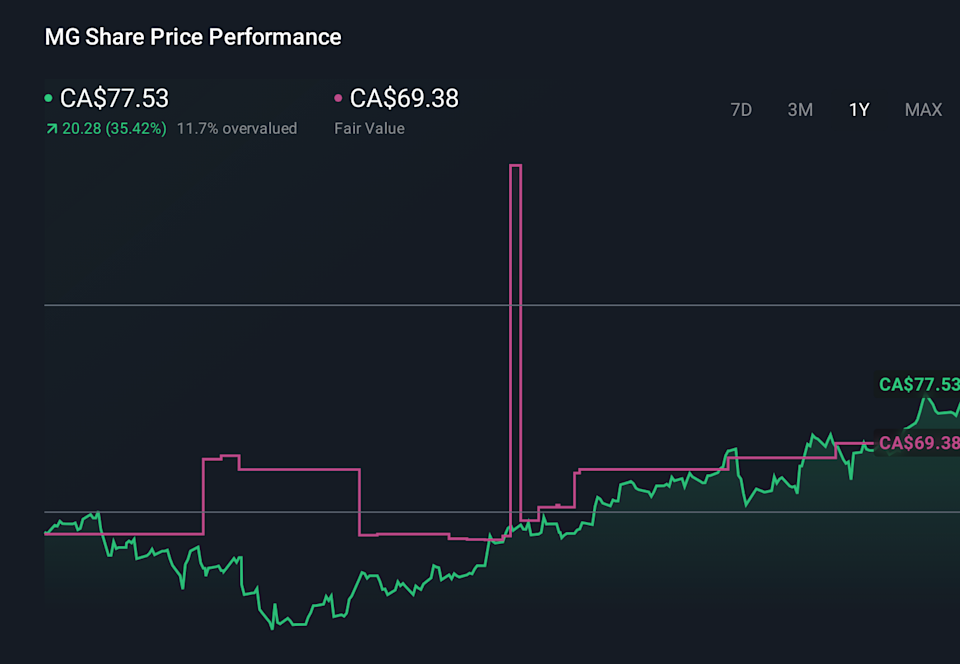960x664 pixels.
Task: Select the 7D time range tab
Action: point(741,110)
